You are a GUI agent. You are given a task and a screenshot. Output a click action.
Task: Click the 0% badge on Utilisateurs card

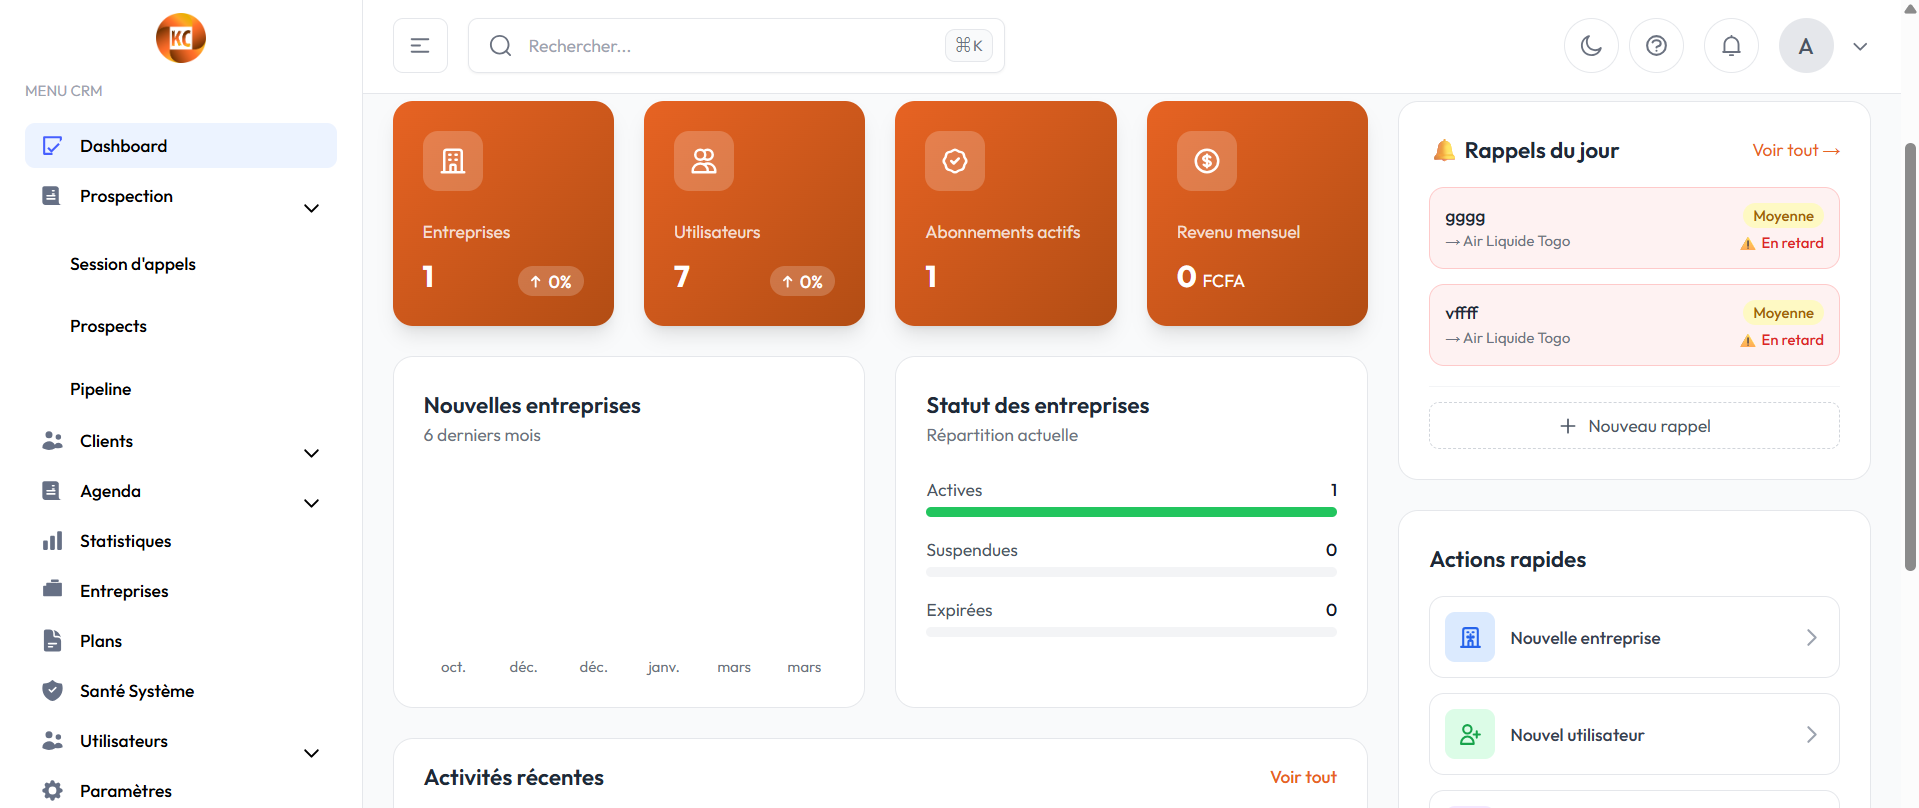coord(802,281)
